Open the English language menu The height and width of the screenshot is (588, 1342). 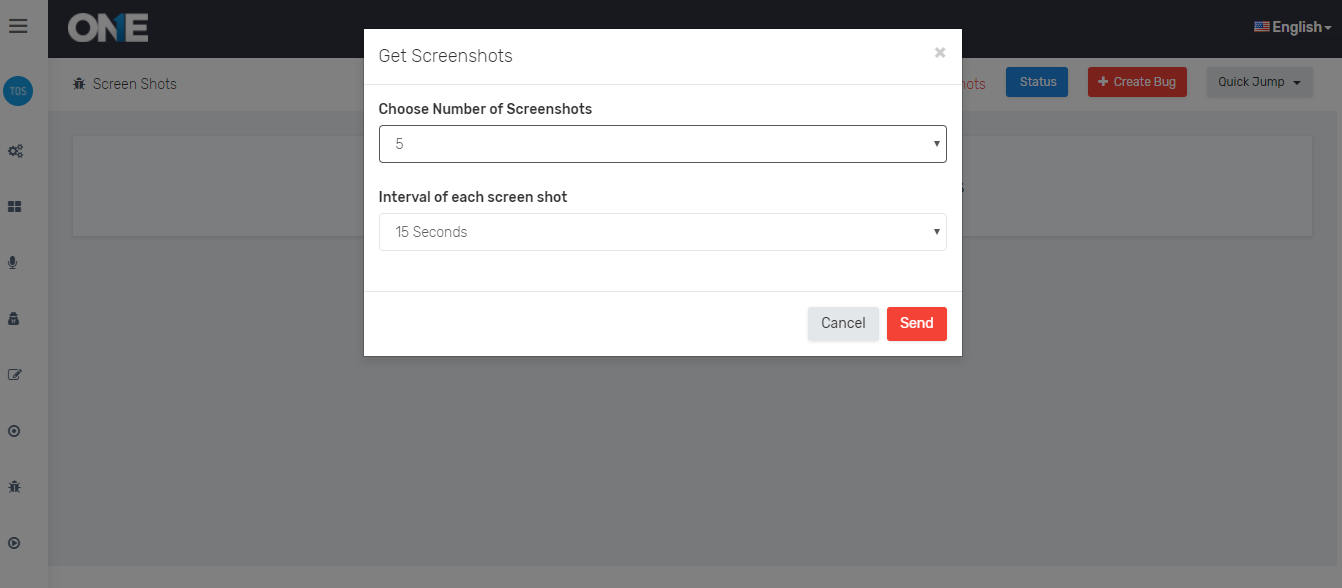click(1292, 26)
